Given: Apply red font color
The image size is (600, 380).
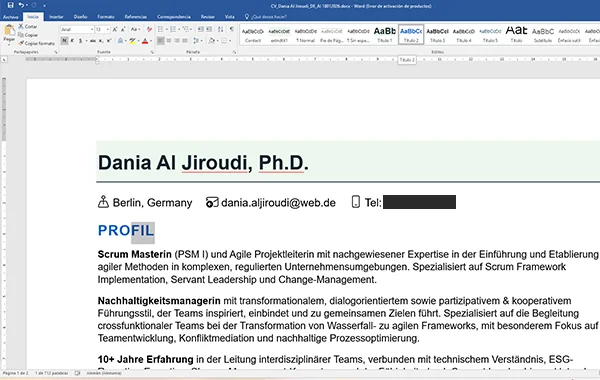Looking at the screenshot, I should click(145, 41).
